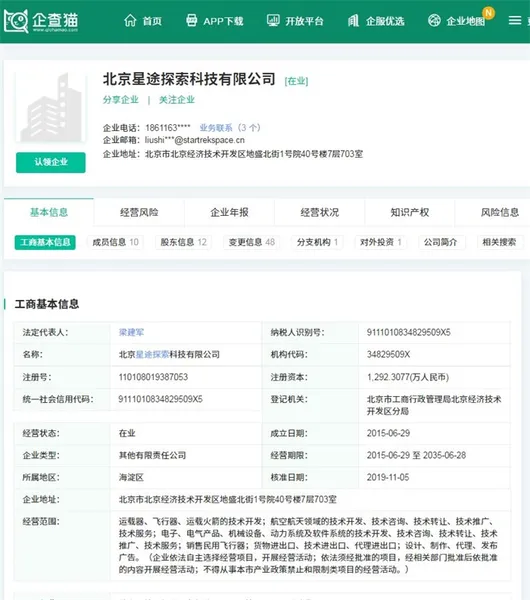Screen dimensions: 530x600
Task: Click the orange N badge
Action: [488, 13]
